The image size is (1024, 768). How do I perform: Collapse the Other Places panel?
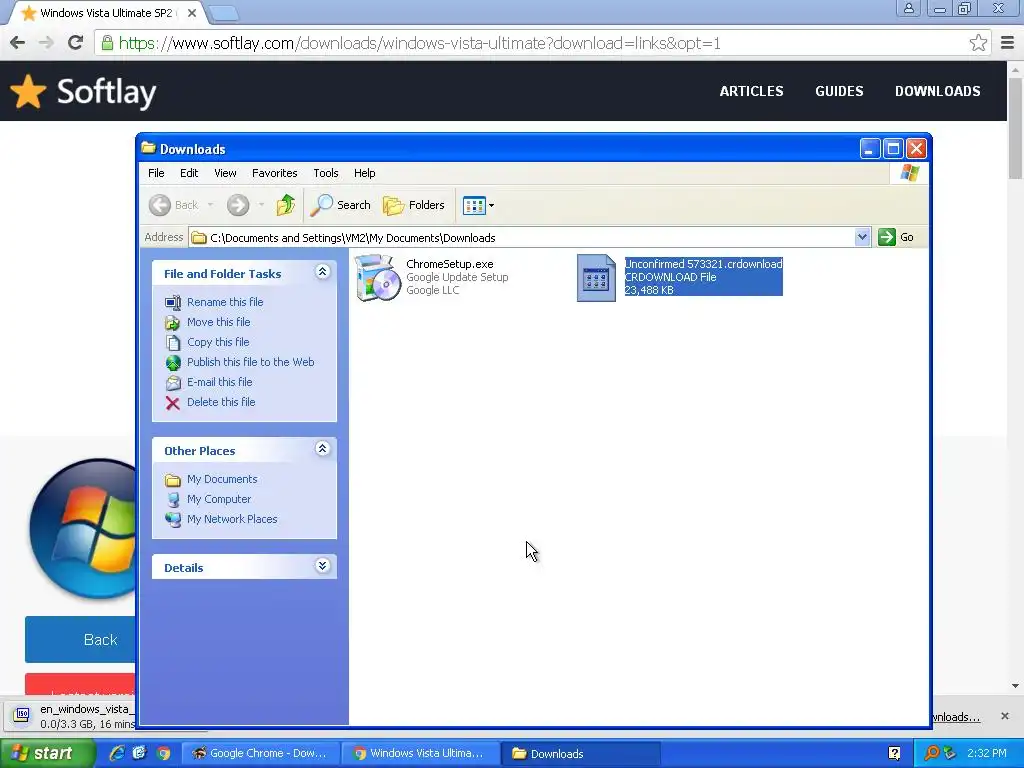click(x=322, y=449)
